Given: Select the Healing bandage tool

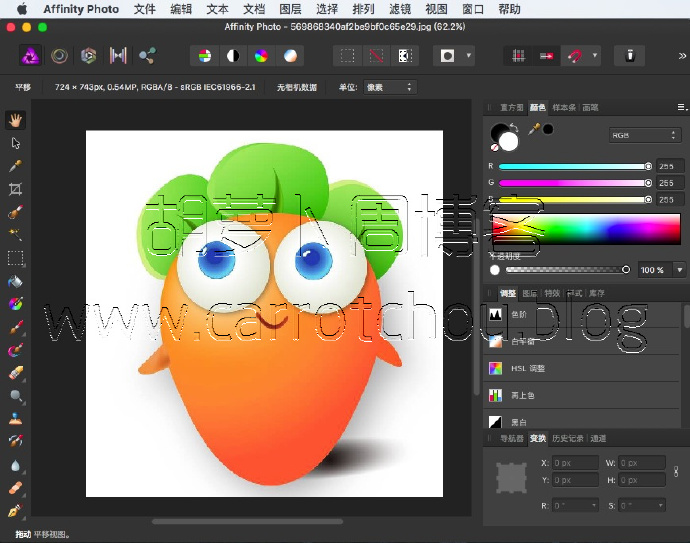Looking at the screenshot, I should coord(15,488).
